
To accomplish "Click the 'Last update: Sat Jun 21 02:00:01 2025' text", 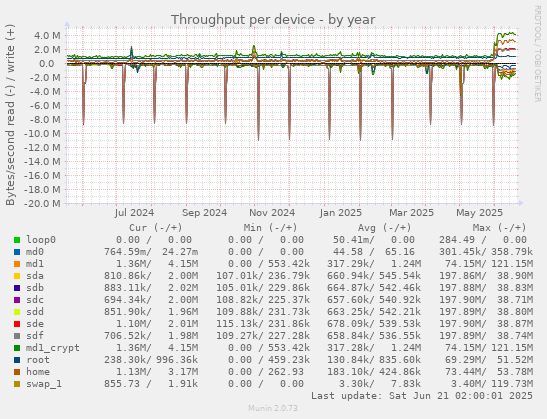I will [422, 396].
